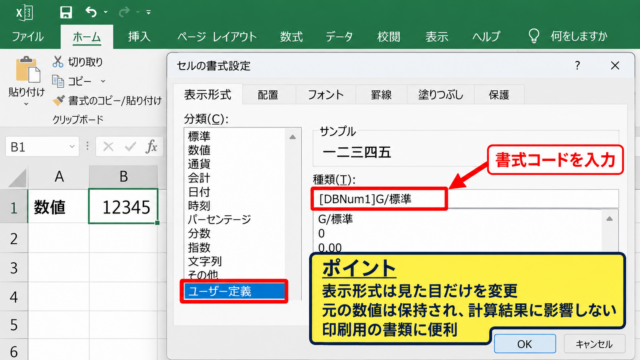Select the 表示形式 dialog tab
Viewport: 640px width, 360px height.
pyautogui.click(x=208, y=95)
